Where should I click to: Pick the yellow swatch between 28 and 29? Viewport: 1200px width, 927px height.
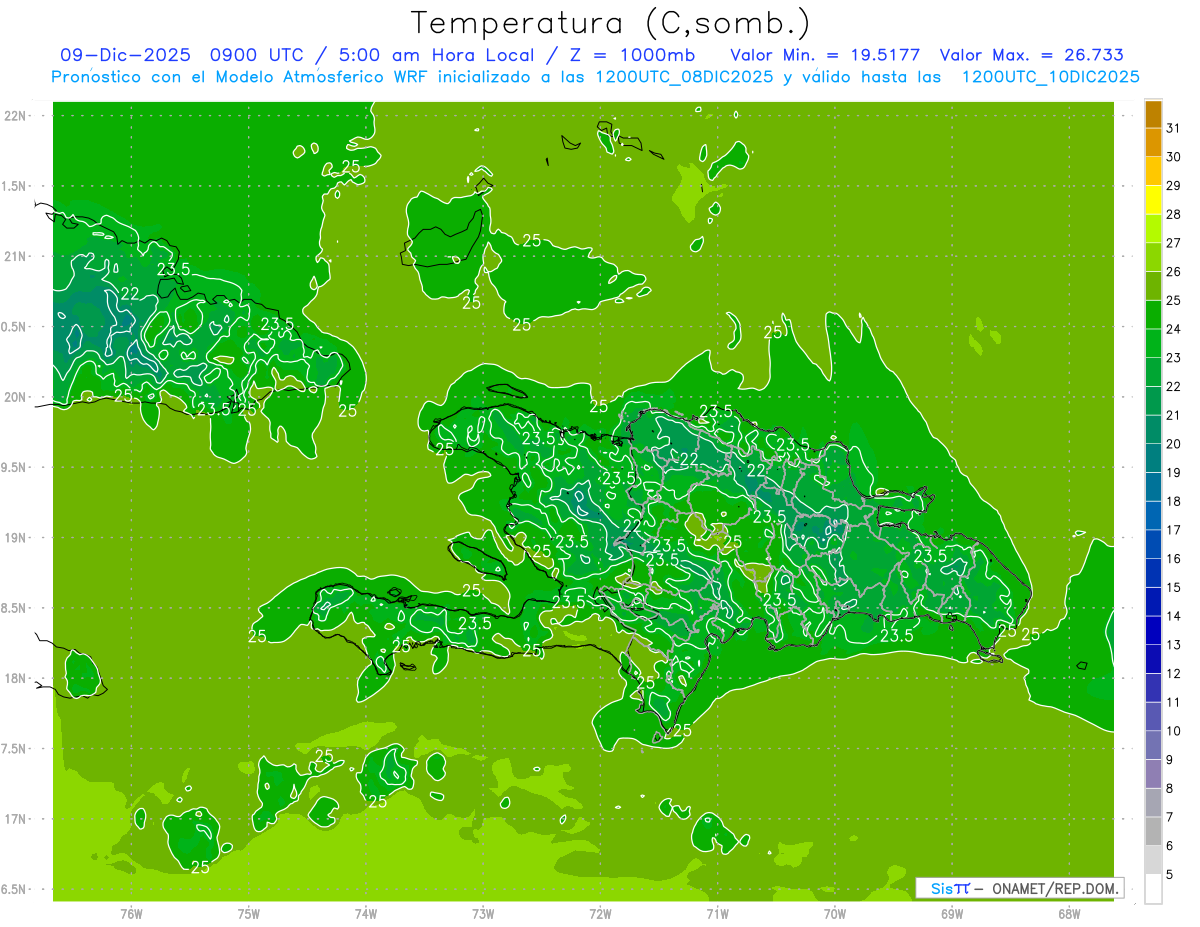[x=1153, y=200]
